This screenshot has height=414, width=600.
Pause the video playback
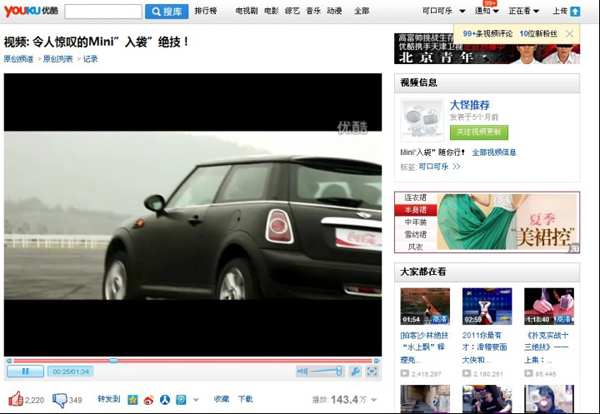25,371
